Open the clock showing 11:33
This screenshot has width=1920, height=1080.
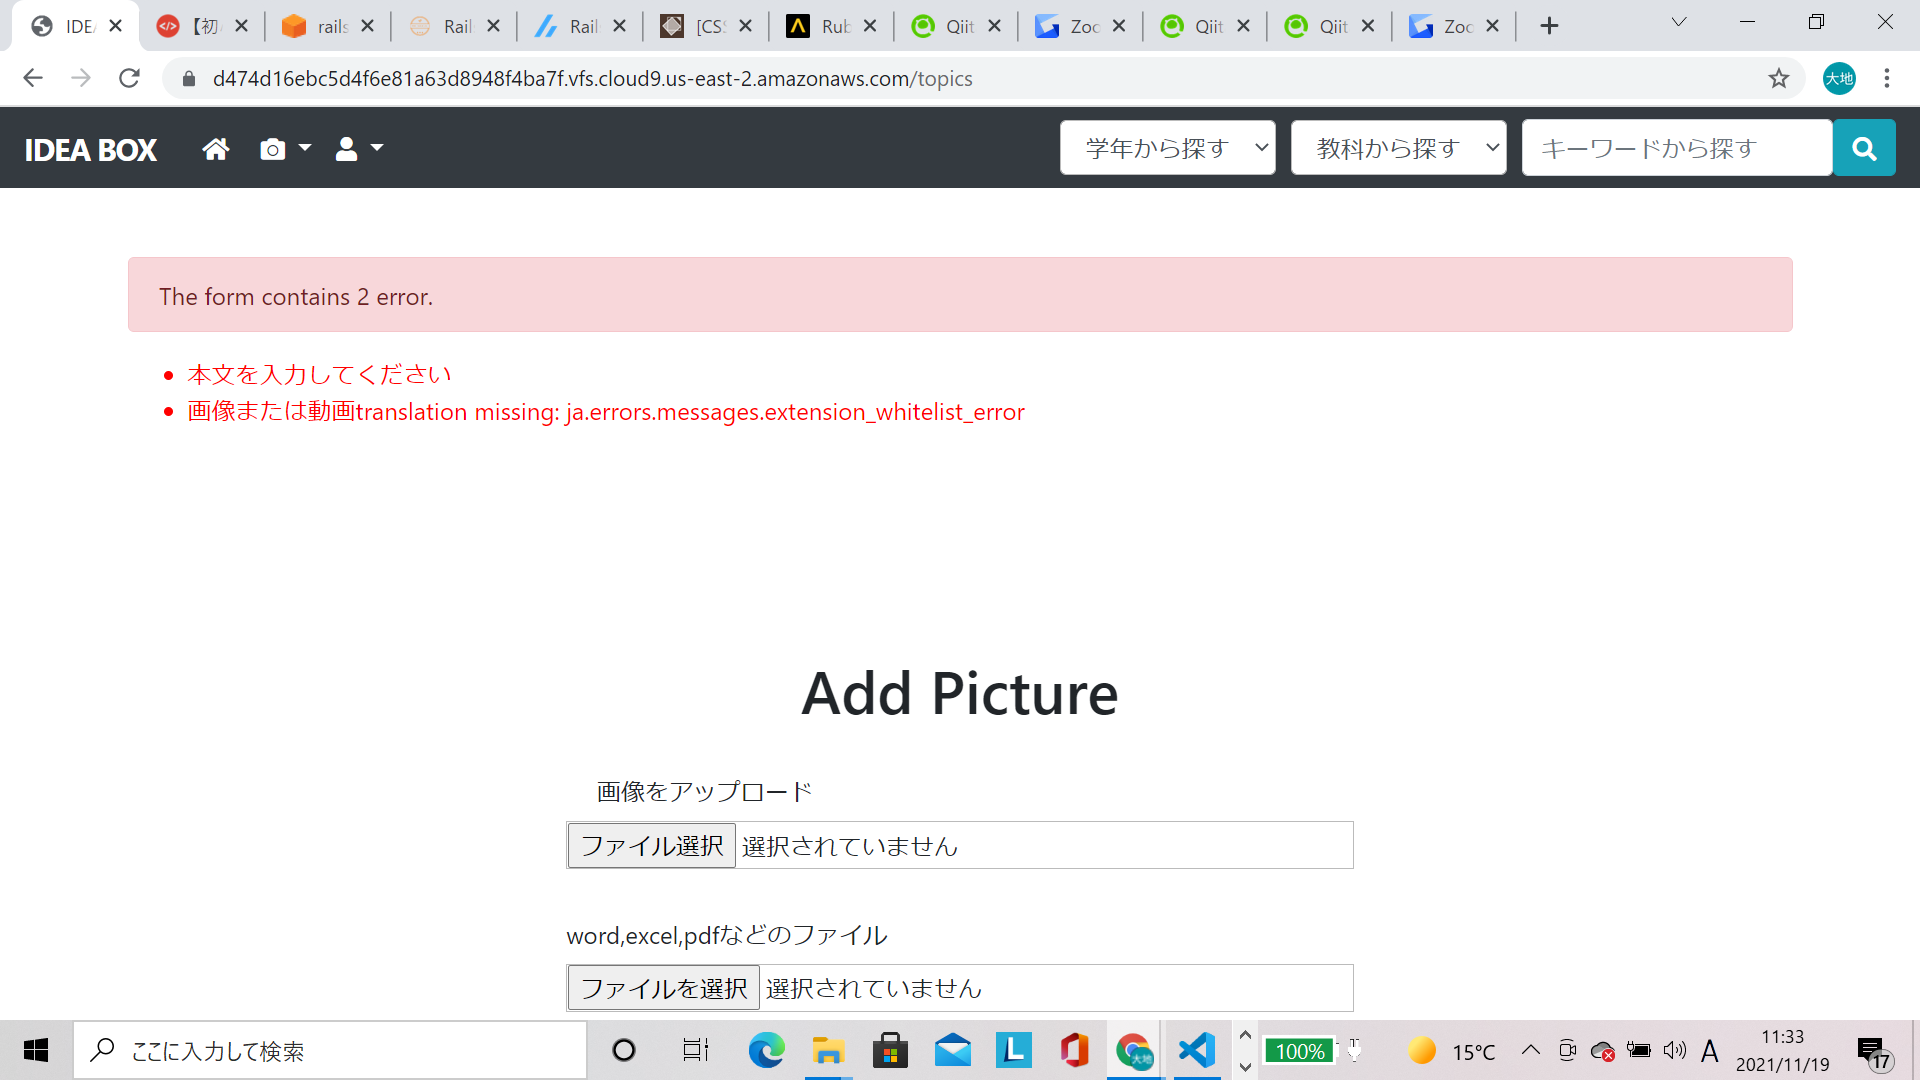coord(1782,1050)
